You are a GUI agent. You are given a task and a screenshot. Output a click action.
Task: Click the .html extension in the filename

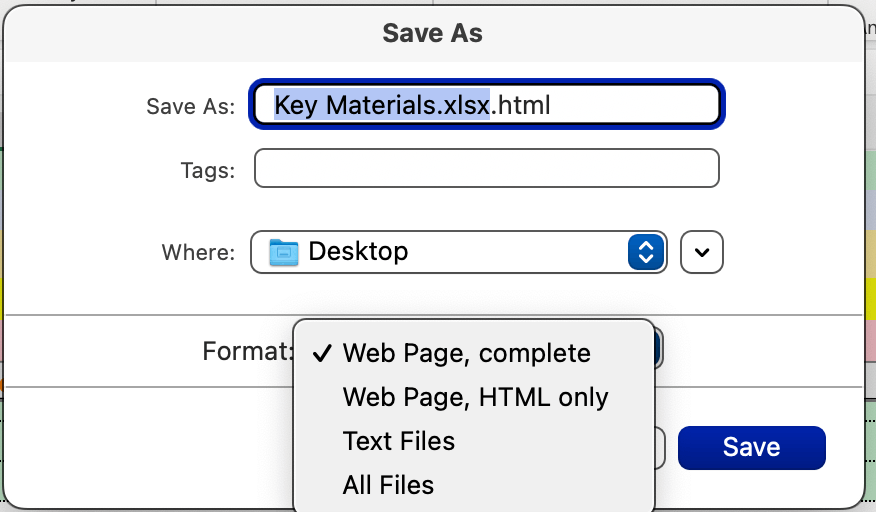(x=520, y=105)
